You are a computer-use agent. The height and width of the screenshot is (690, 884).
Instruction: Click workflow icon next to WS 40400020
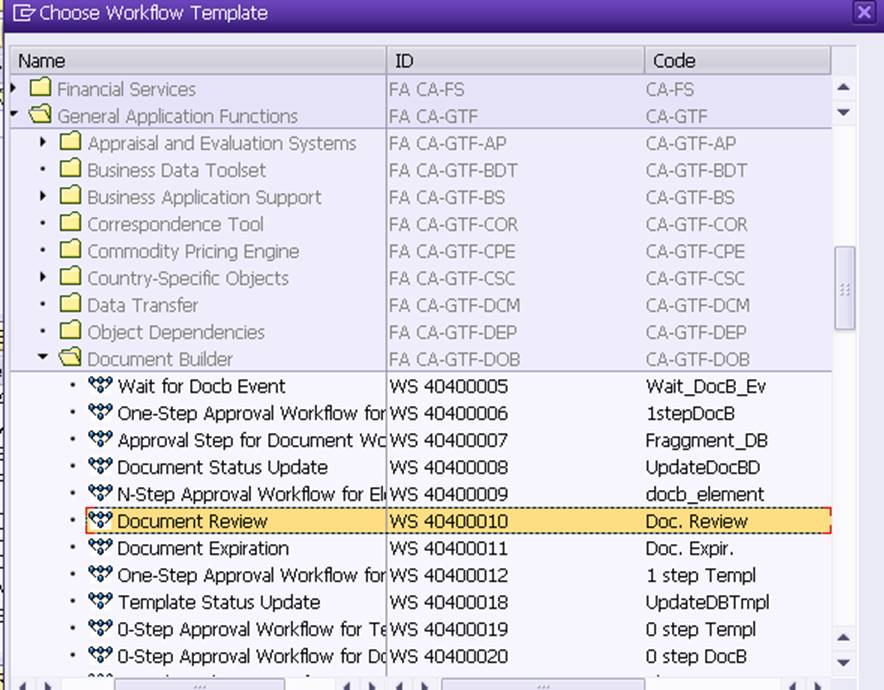(x=100, y=655)
